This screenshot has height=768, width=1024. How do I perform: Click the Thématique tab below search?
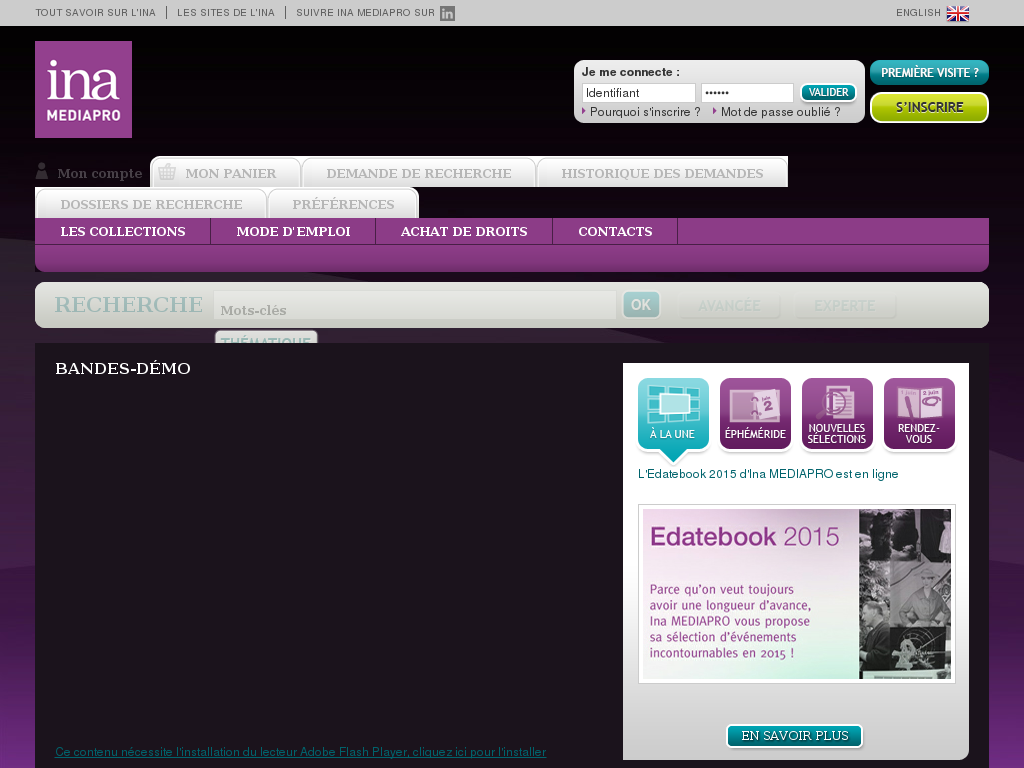(x=266, y=338)
